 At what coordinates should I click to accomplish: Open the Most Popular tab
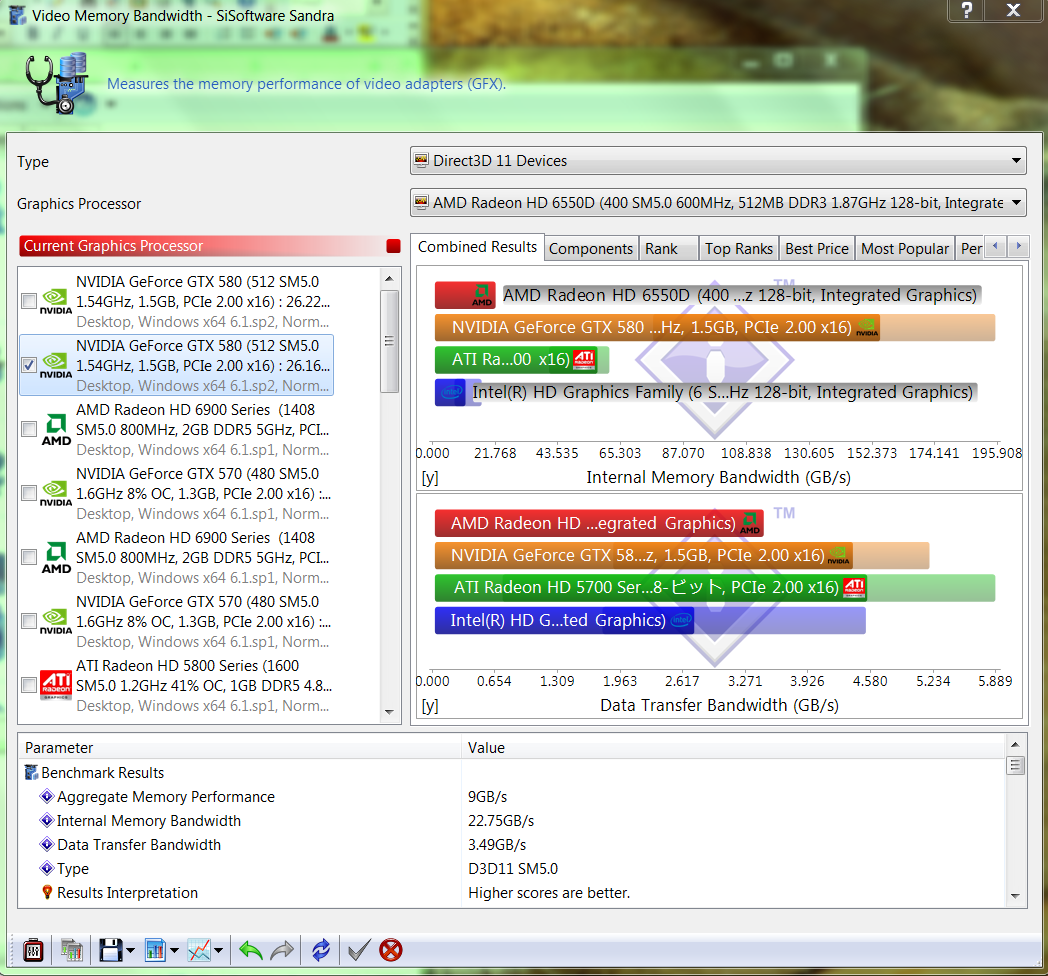click(905, 249)
